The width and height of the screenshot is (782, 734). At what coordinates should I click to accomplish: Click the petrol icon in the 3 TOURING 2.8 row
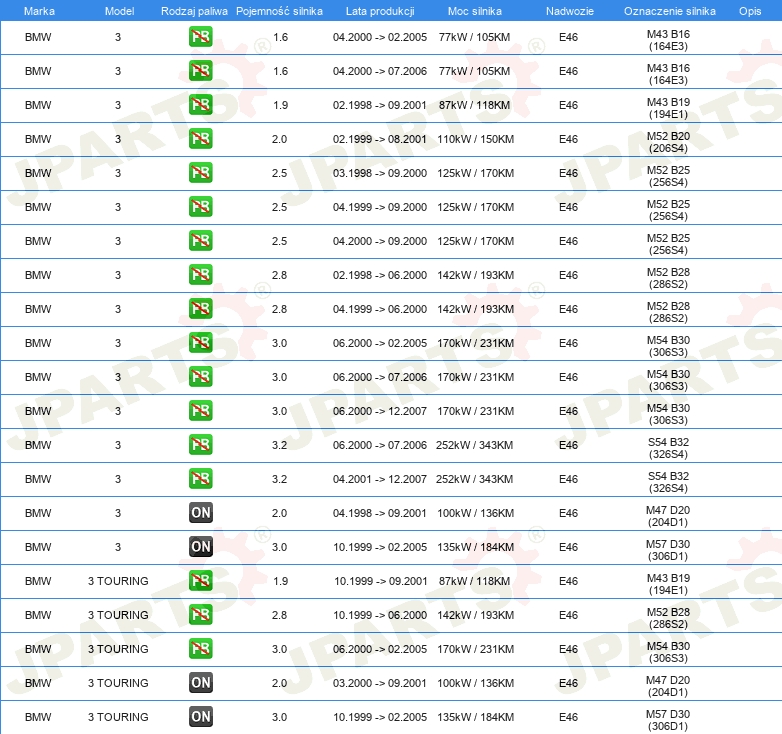tap(200, 615)
